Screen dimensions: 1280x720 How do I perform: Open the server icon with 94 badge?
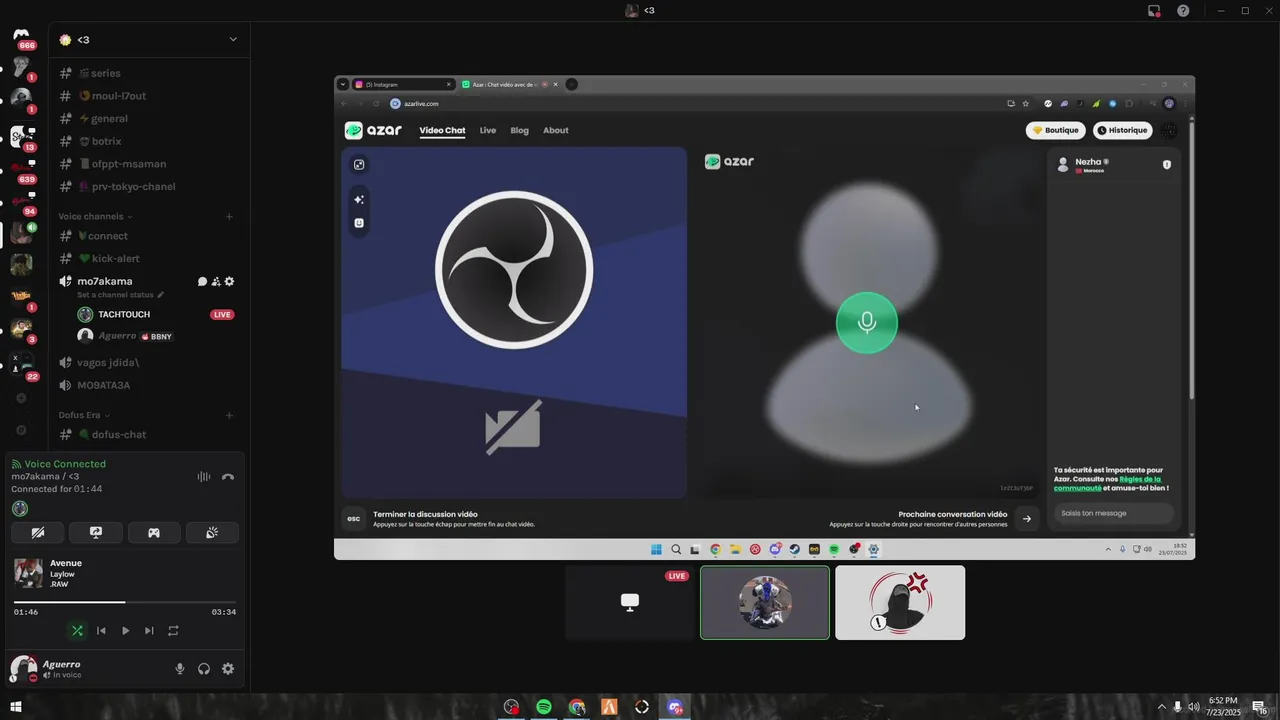click(21, 201)
